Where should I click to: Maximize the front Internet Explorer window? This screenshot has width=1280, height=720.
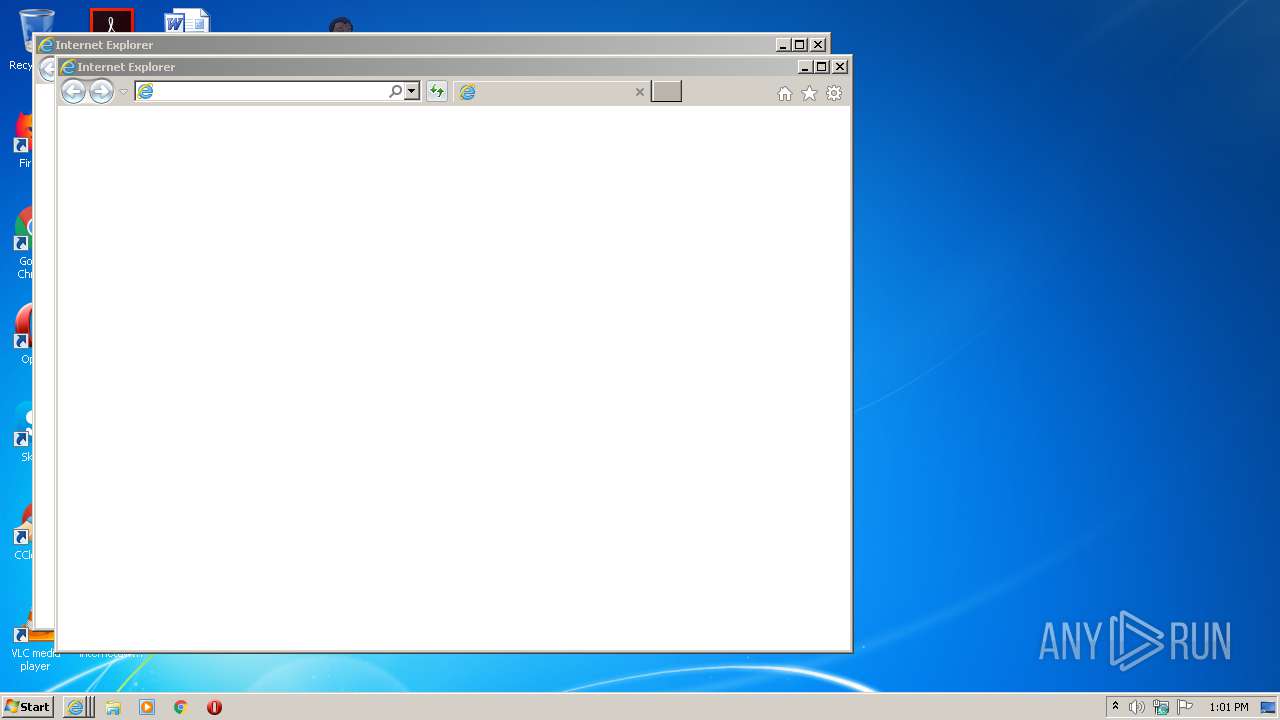[822, 67]
